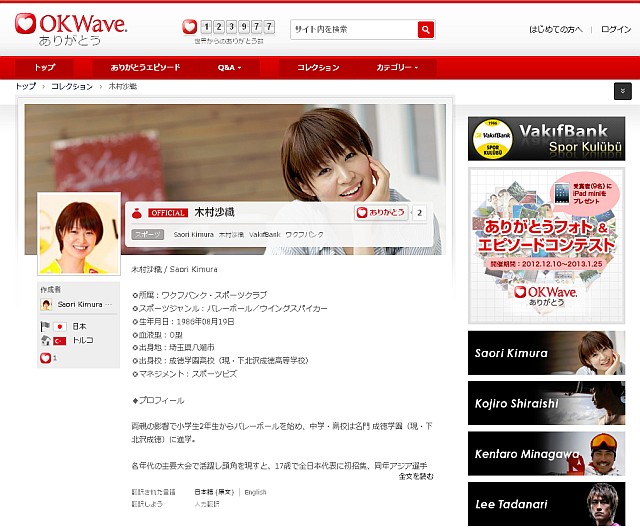Image resolution: width=640 pixels, height=531 pixels.
Task: Open the VakifBank Spor Kulübü banner
Action: (x=546, y=138)
